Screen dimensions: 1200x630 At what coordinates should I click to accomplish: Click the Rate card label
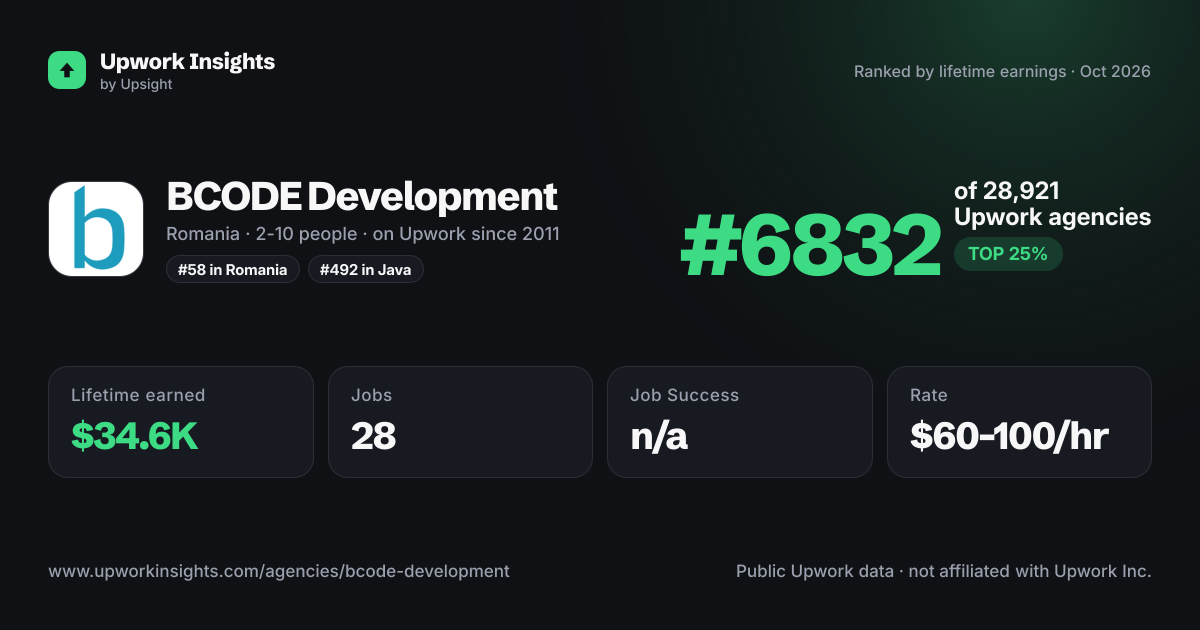pyautogui.click(x=929, y=395)
